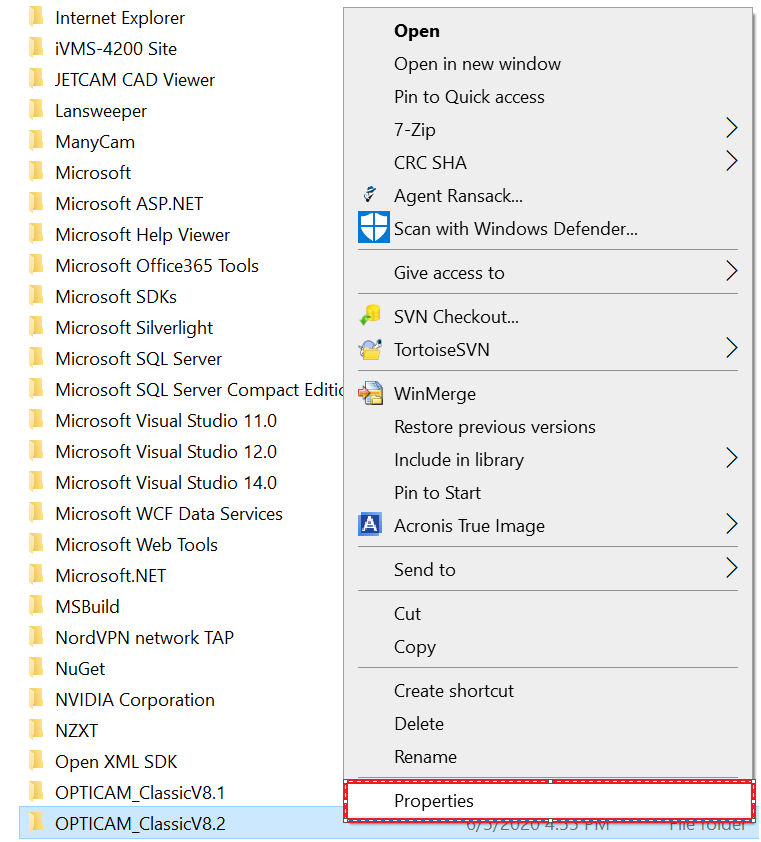
Task: Click the MSBuild folder icon
Action: pyautogui.click(x=37, y=606)
